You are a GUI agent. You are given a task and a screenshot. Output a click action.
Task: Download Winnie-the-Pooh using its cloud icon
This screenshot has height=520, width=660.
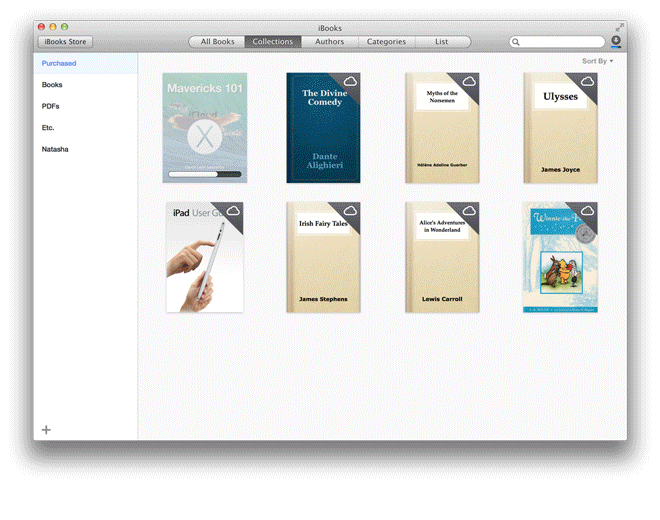click(587, 211)
